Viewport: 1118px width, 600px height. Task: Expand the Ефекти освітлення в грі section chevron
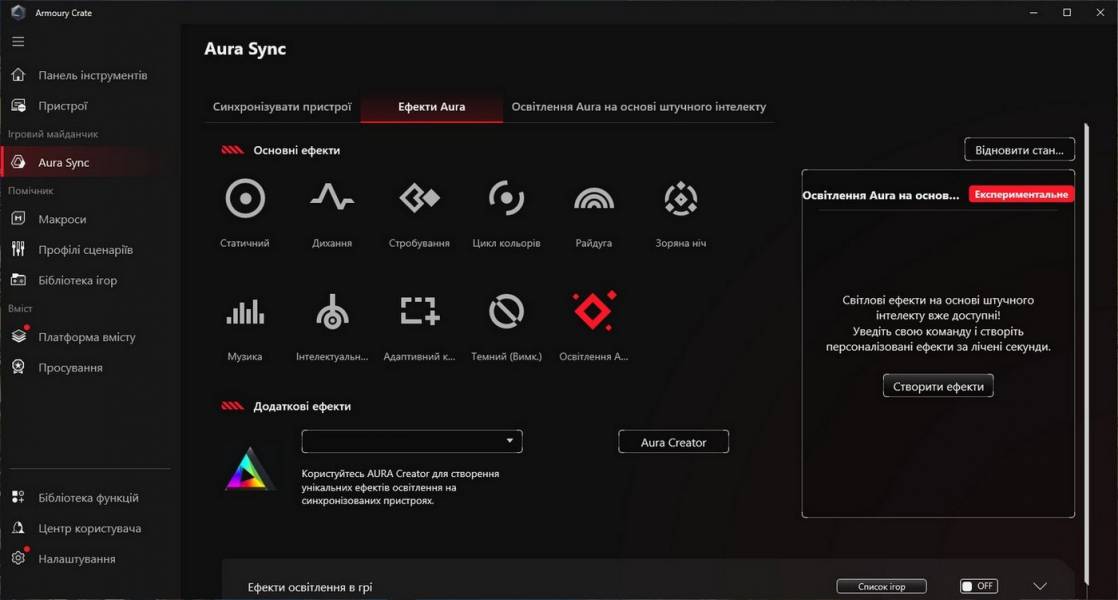pos(1040,586)
